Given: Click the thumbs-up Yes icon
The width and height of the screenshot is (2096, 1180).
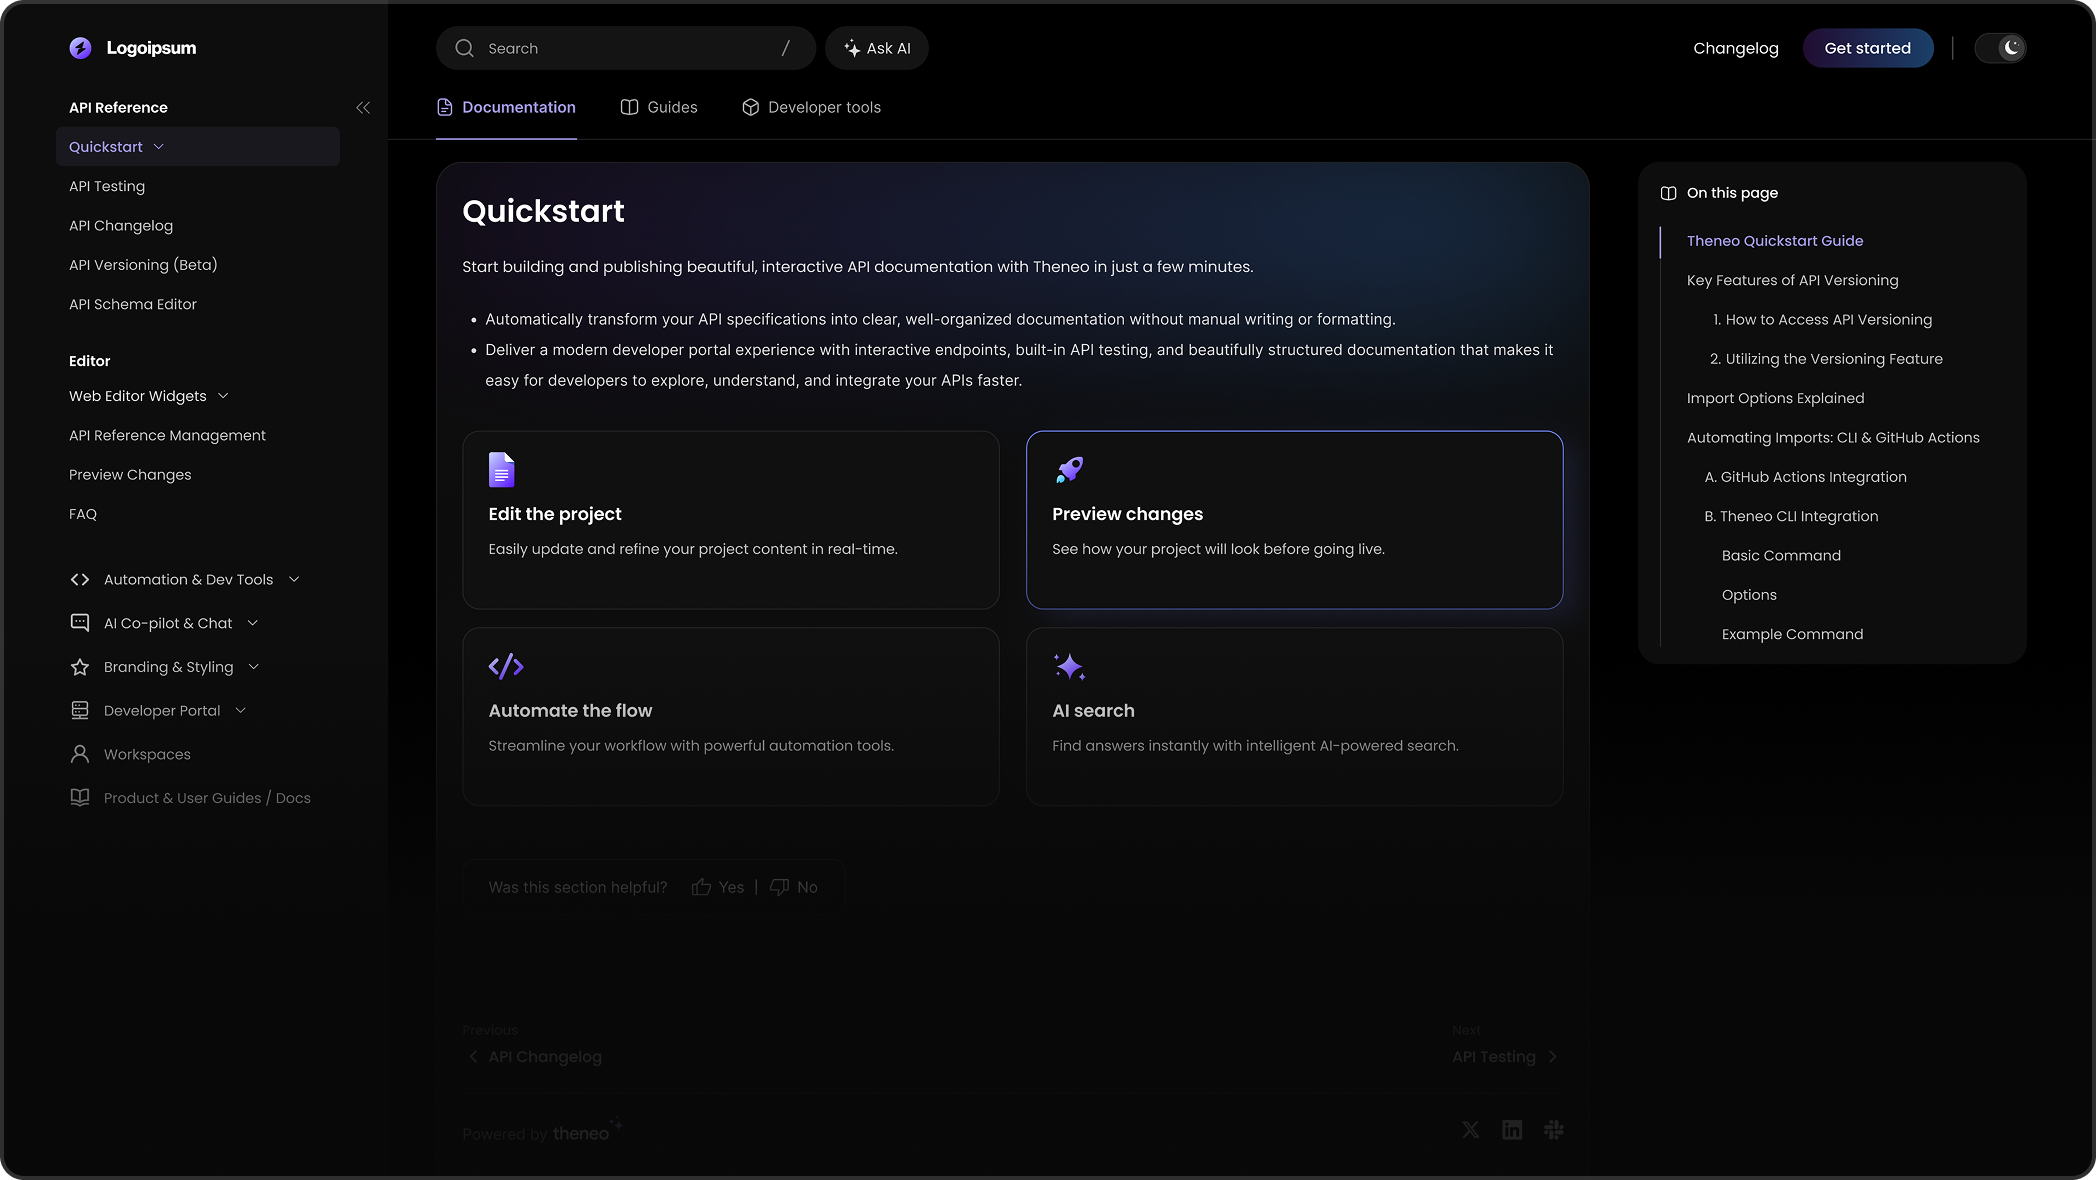Looking at the screenshot, I should coord(701,887).
